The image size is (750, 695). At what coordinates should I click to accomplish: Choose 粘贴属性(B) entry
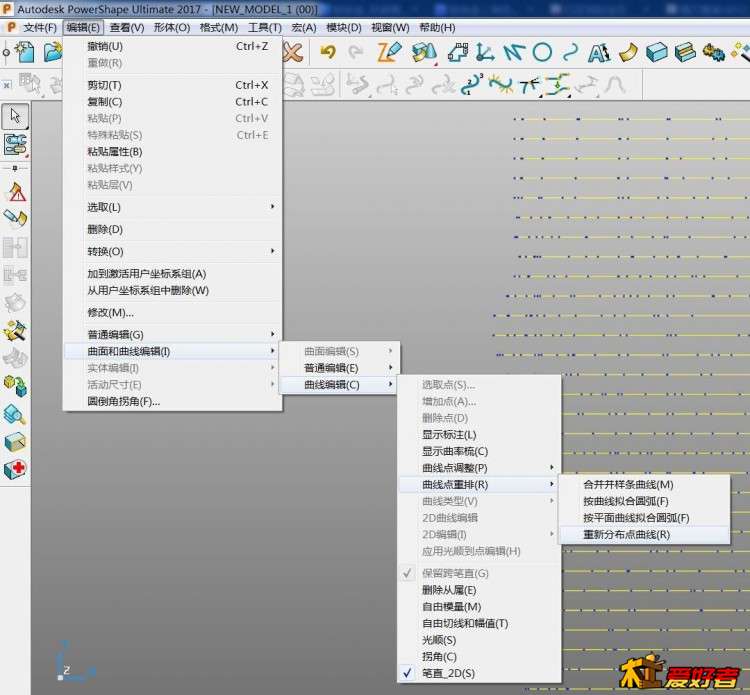[172, 152]
